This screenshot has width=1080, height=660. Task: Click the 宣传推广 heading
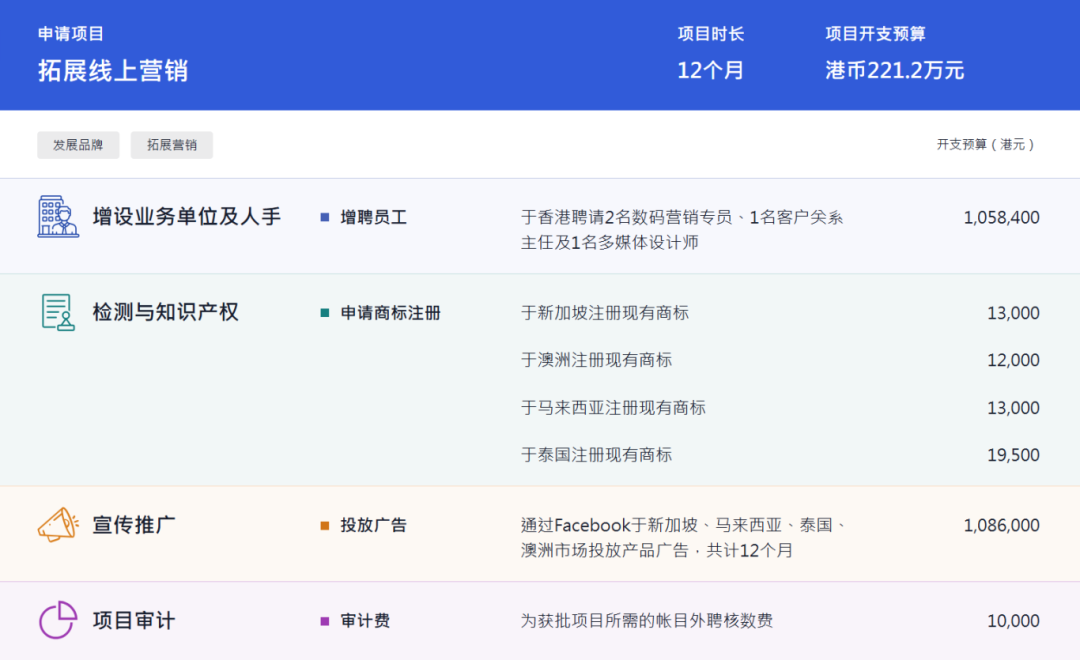134,525
